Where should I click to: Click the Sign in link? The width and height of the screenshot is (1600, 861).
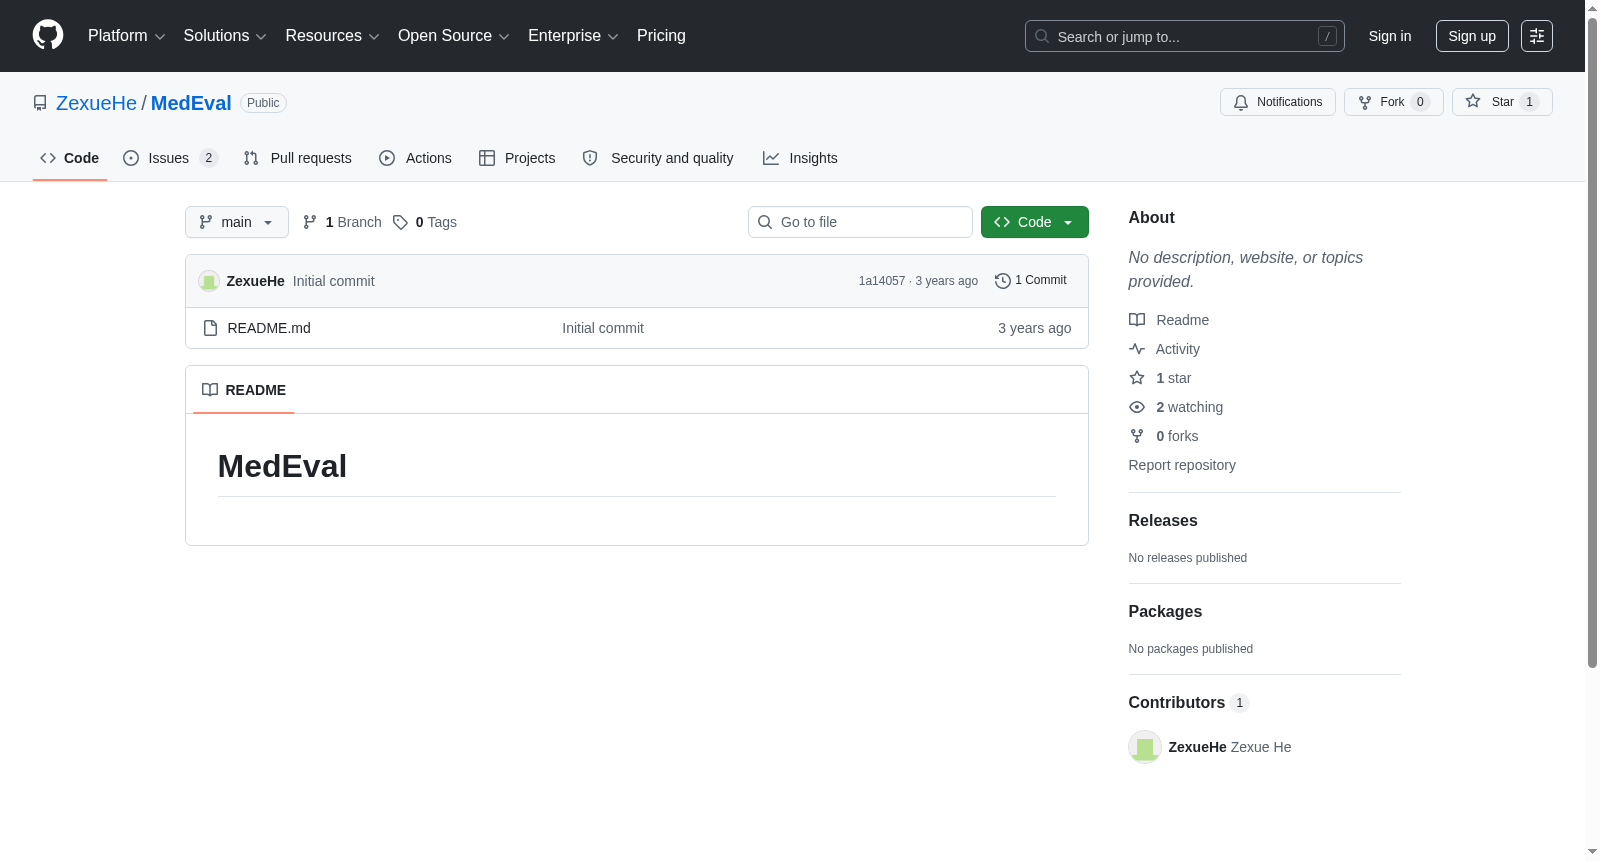(x=1390, y=36)
